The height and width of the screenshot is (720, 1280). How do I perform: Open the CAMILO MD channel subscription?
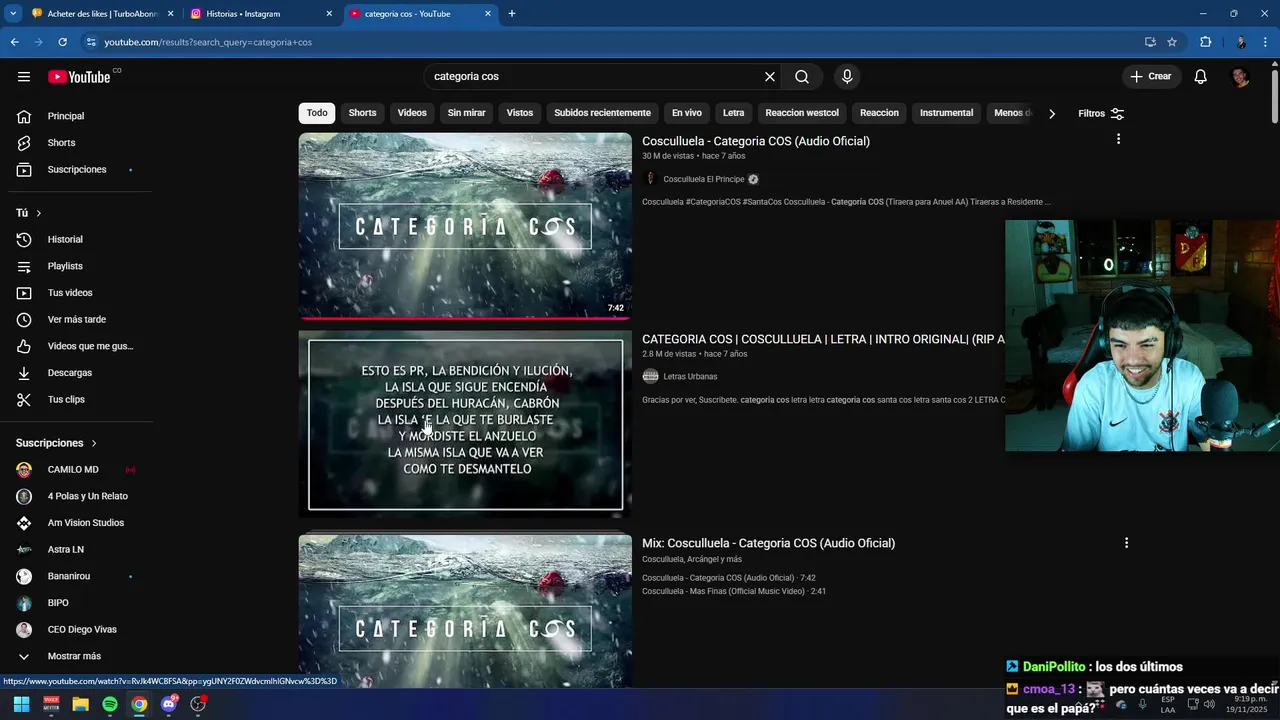pos(75,470)
